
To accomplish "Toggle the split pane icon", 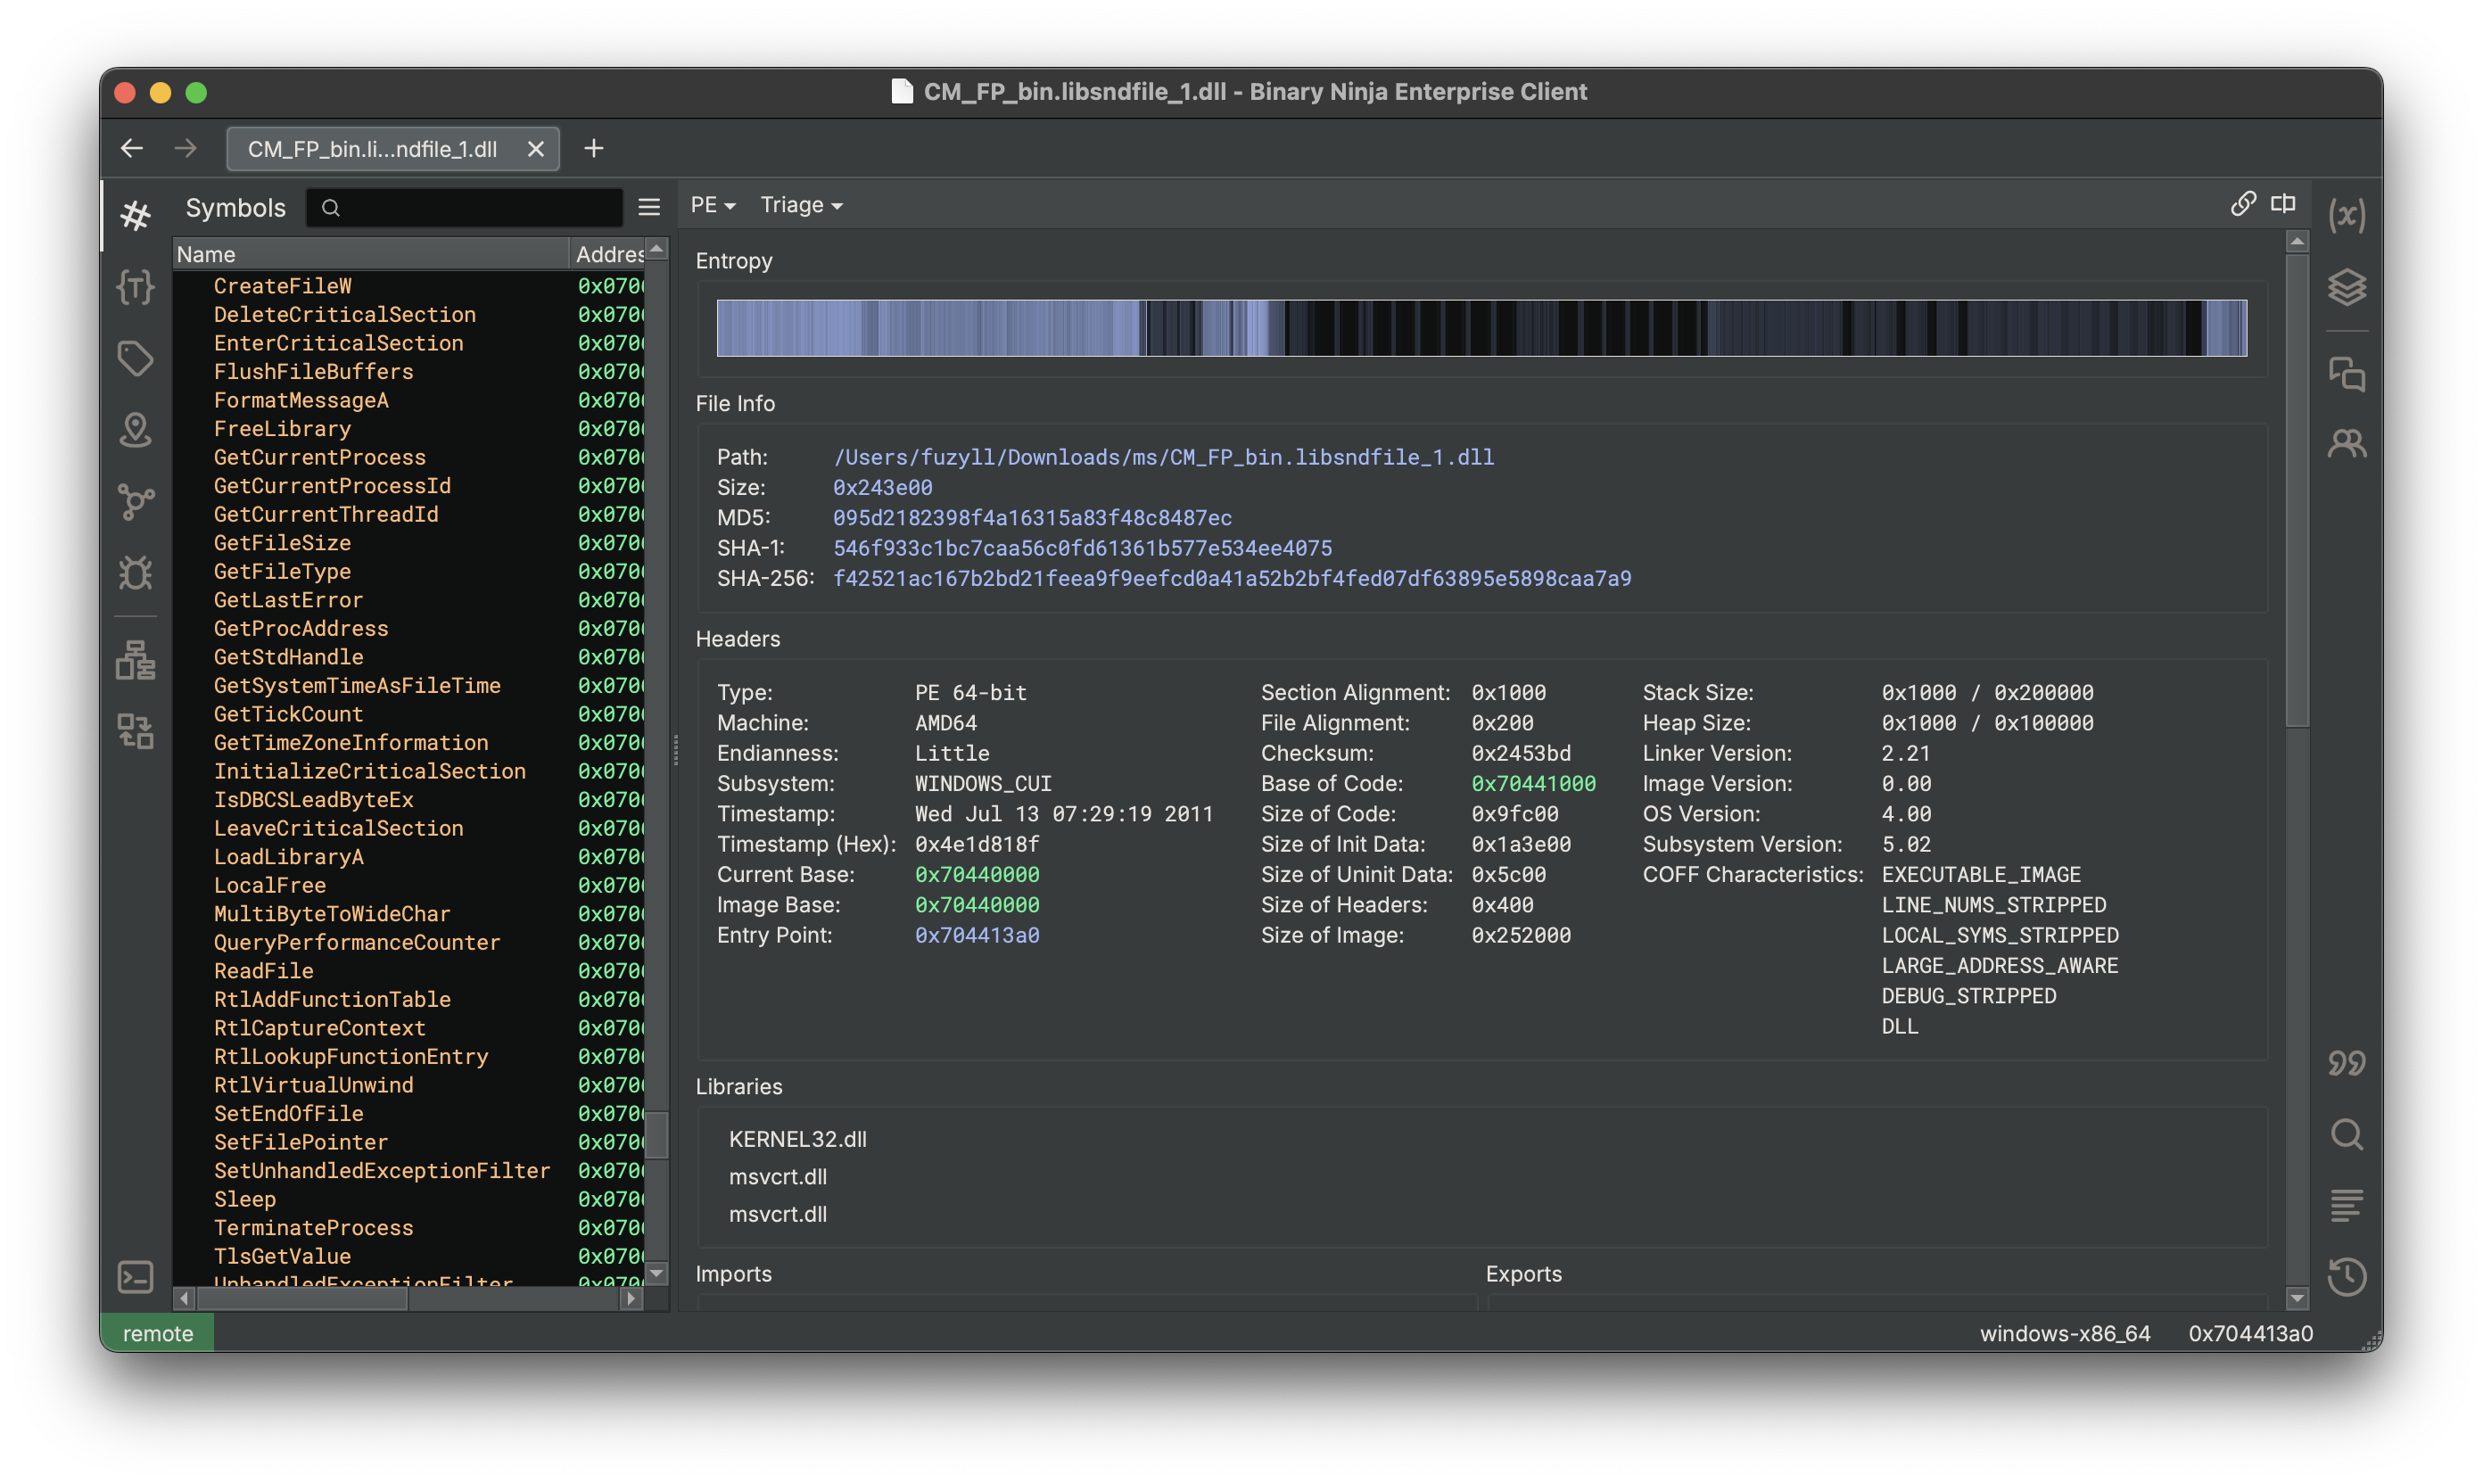I will click(x=2283, y=204).
